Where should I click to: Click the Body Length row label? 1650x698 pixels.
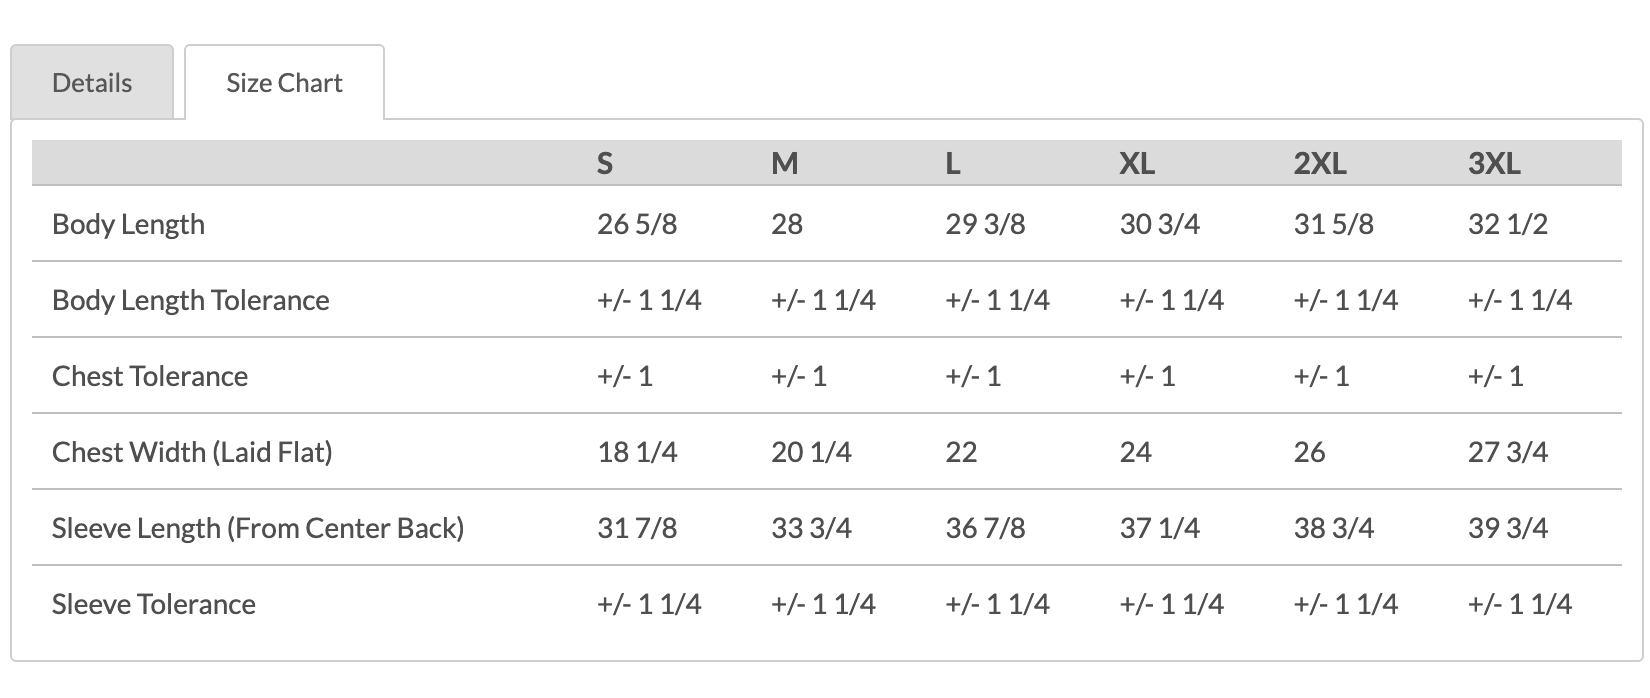tap(128, 224)
